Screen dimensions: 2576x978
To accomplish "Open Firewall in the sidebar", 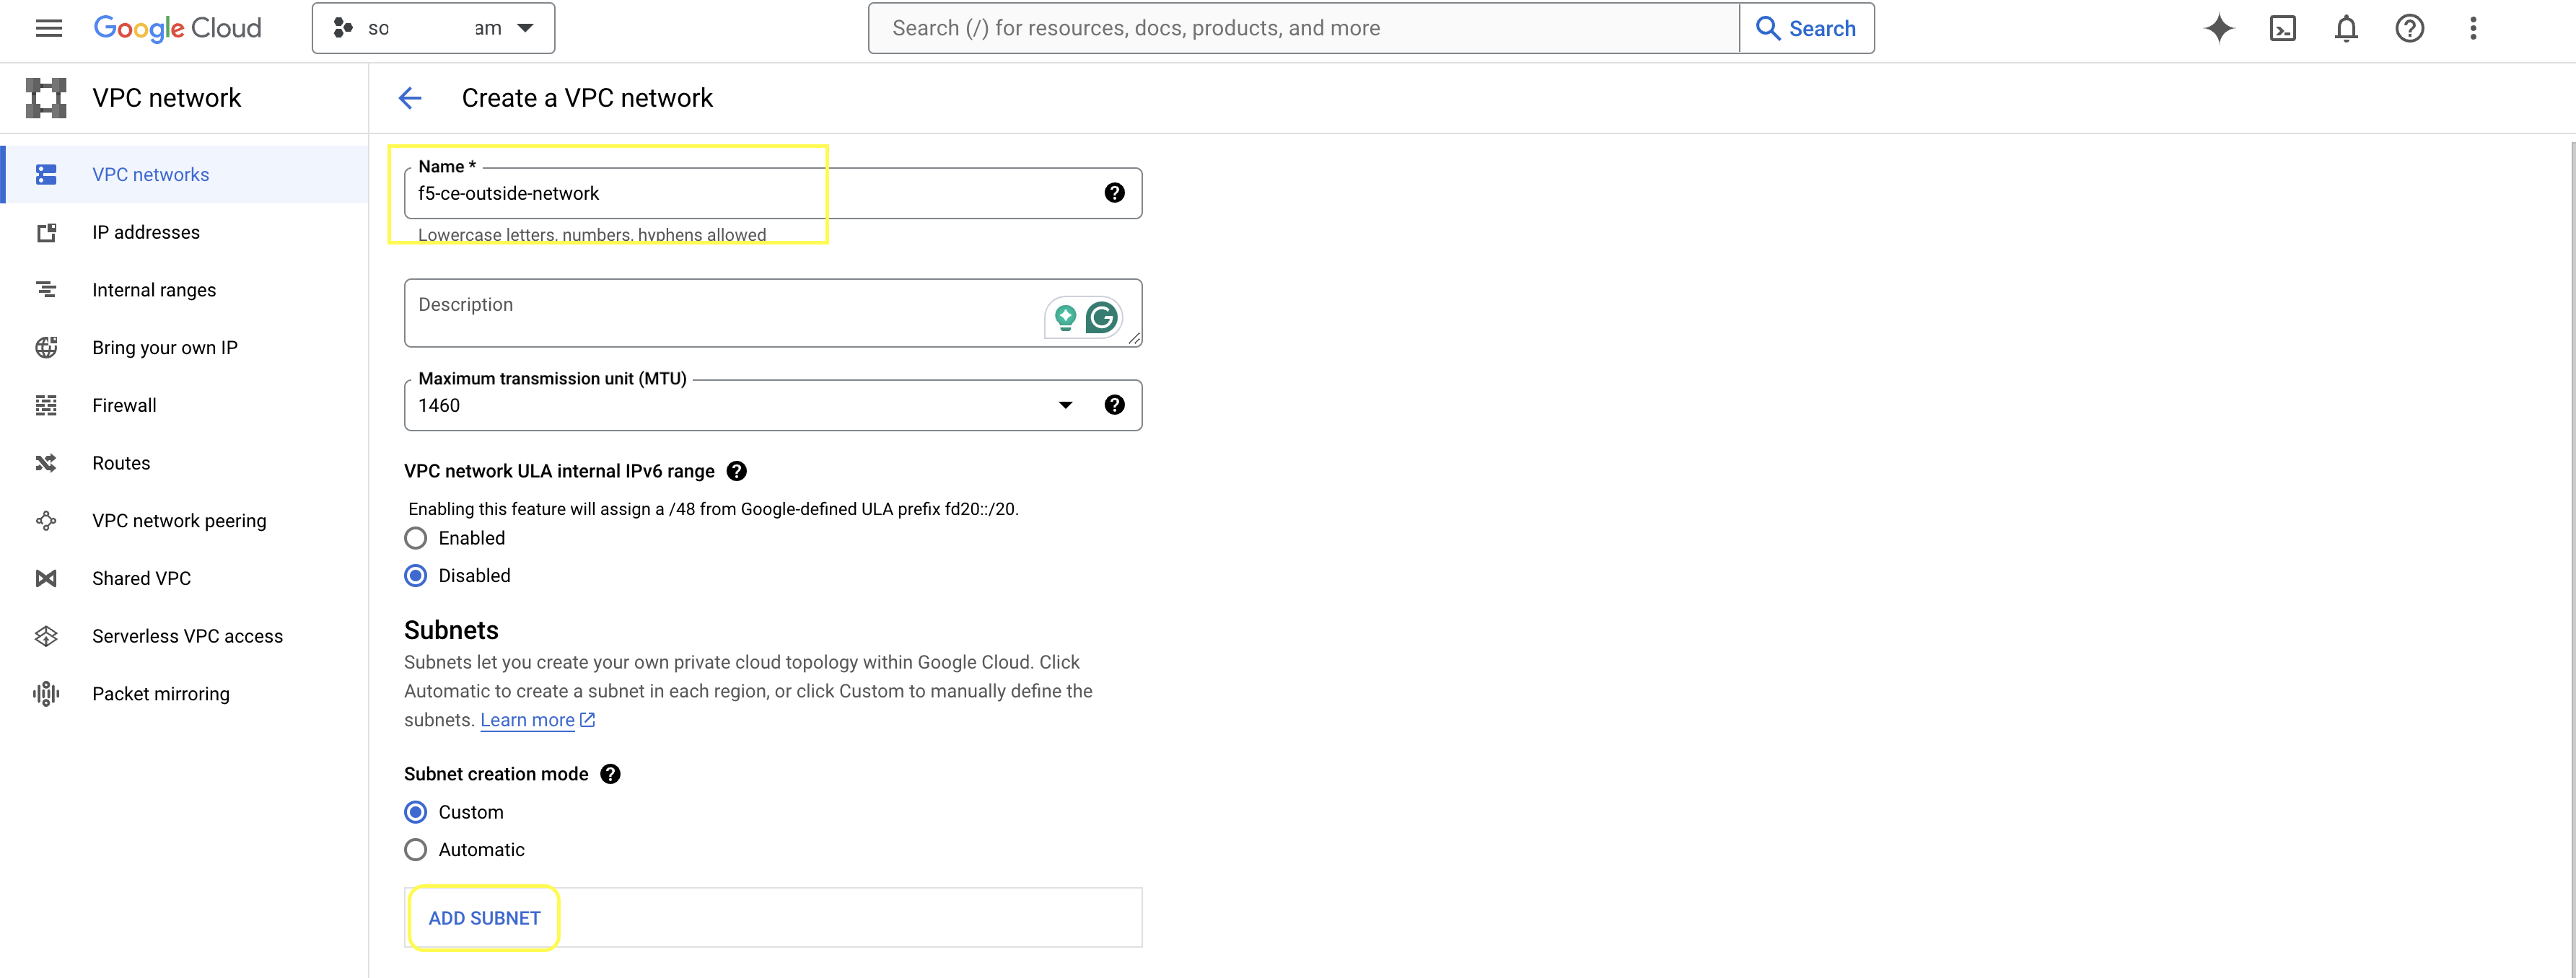I will 124,405.
